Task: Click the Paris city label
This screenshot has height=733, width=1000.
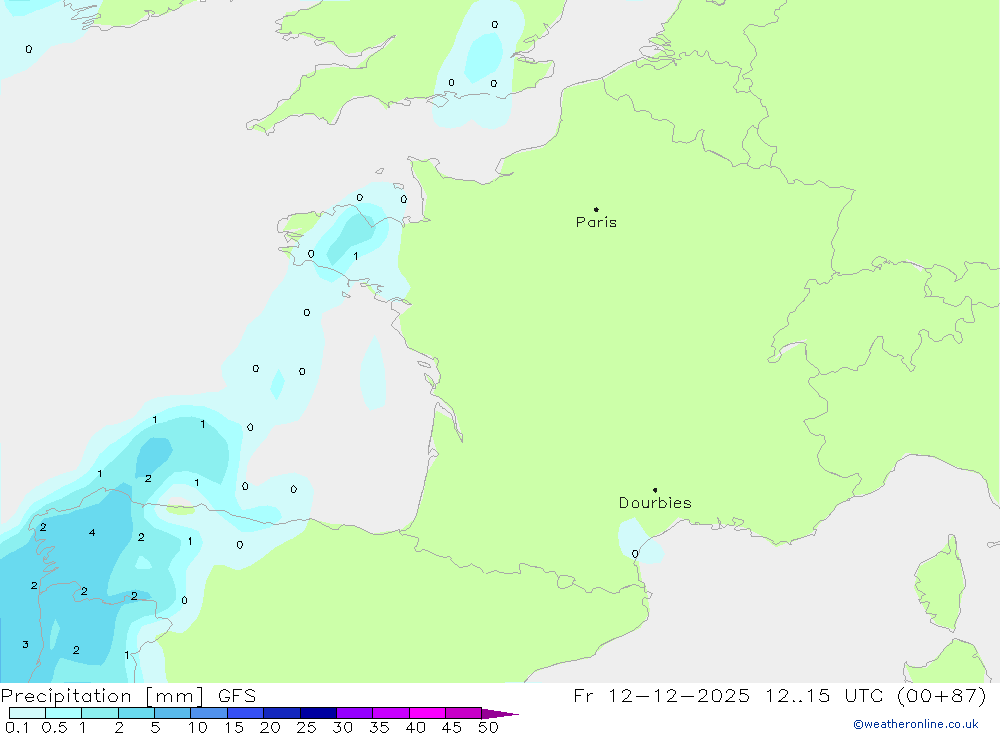Action: (x=596, y=222)
